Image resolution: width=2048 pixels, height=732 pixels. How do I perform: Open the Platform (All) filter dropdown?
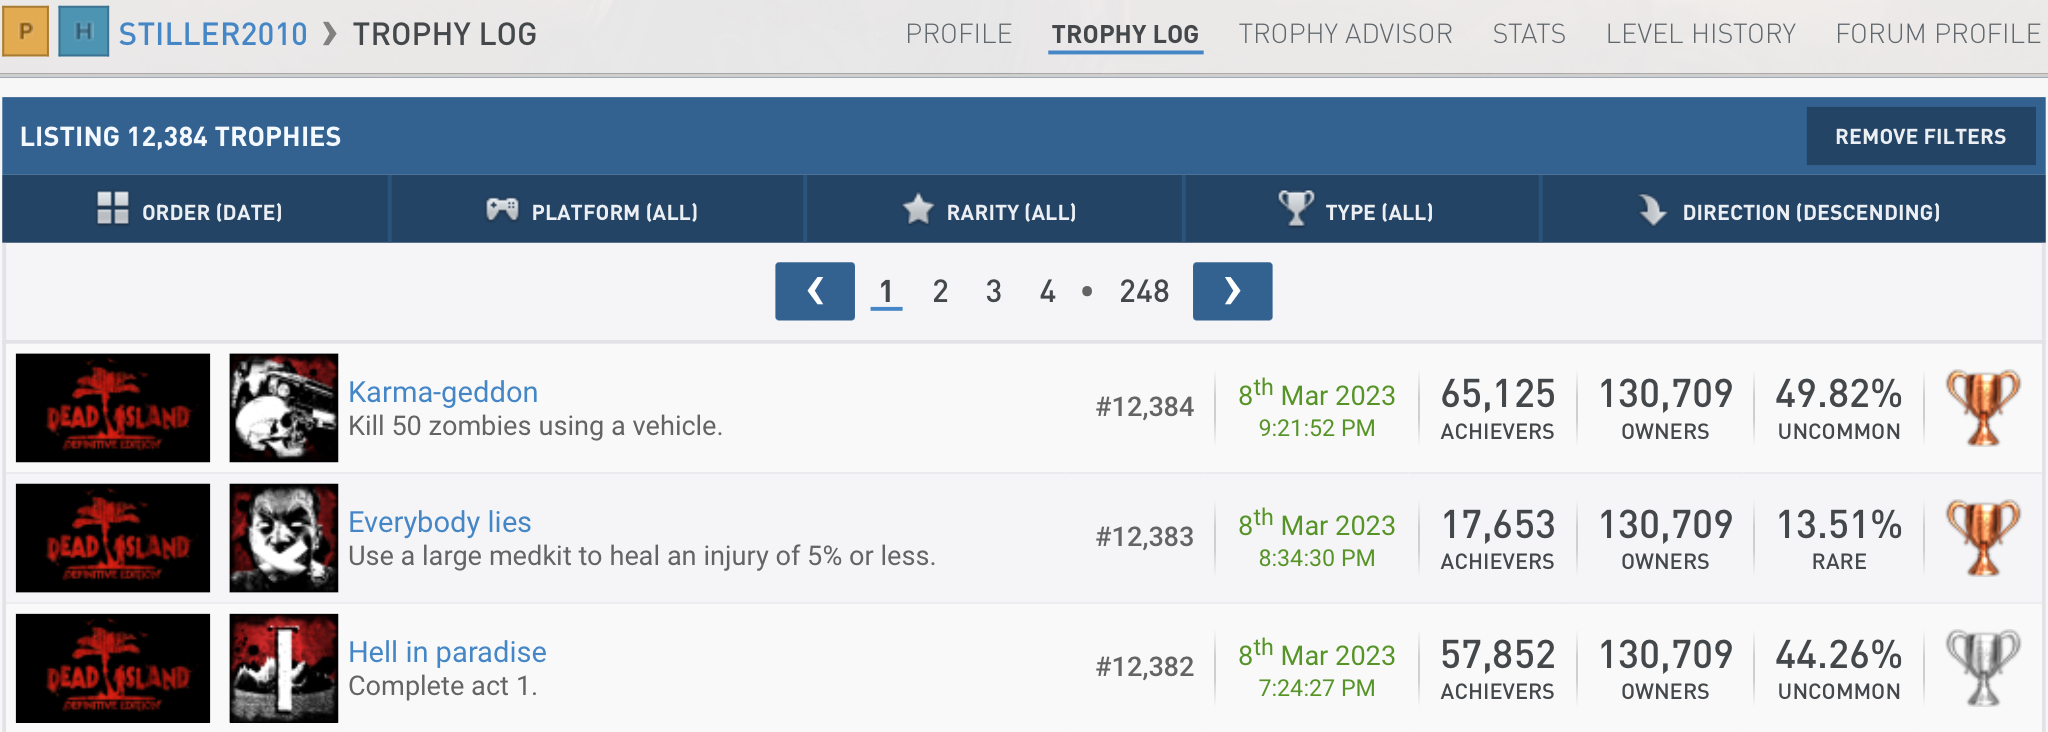pyautogui.click(x=596, y=210)
